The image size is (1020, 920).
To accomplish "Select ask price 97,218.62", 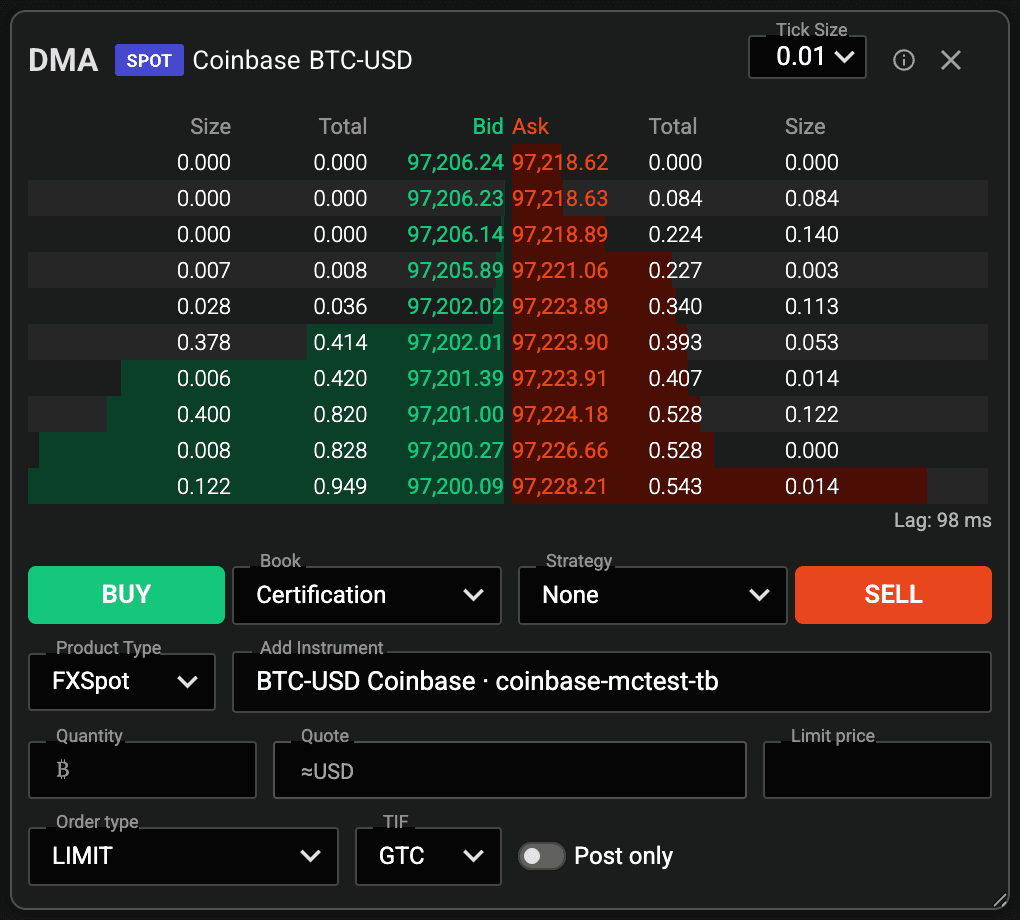I will (560, 163).
